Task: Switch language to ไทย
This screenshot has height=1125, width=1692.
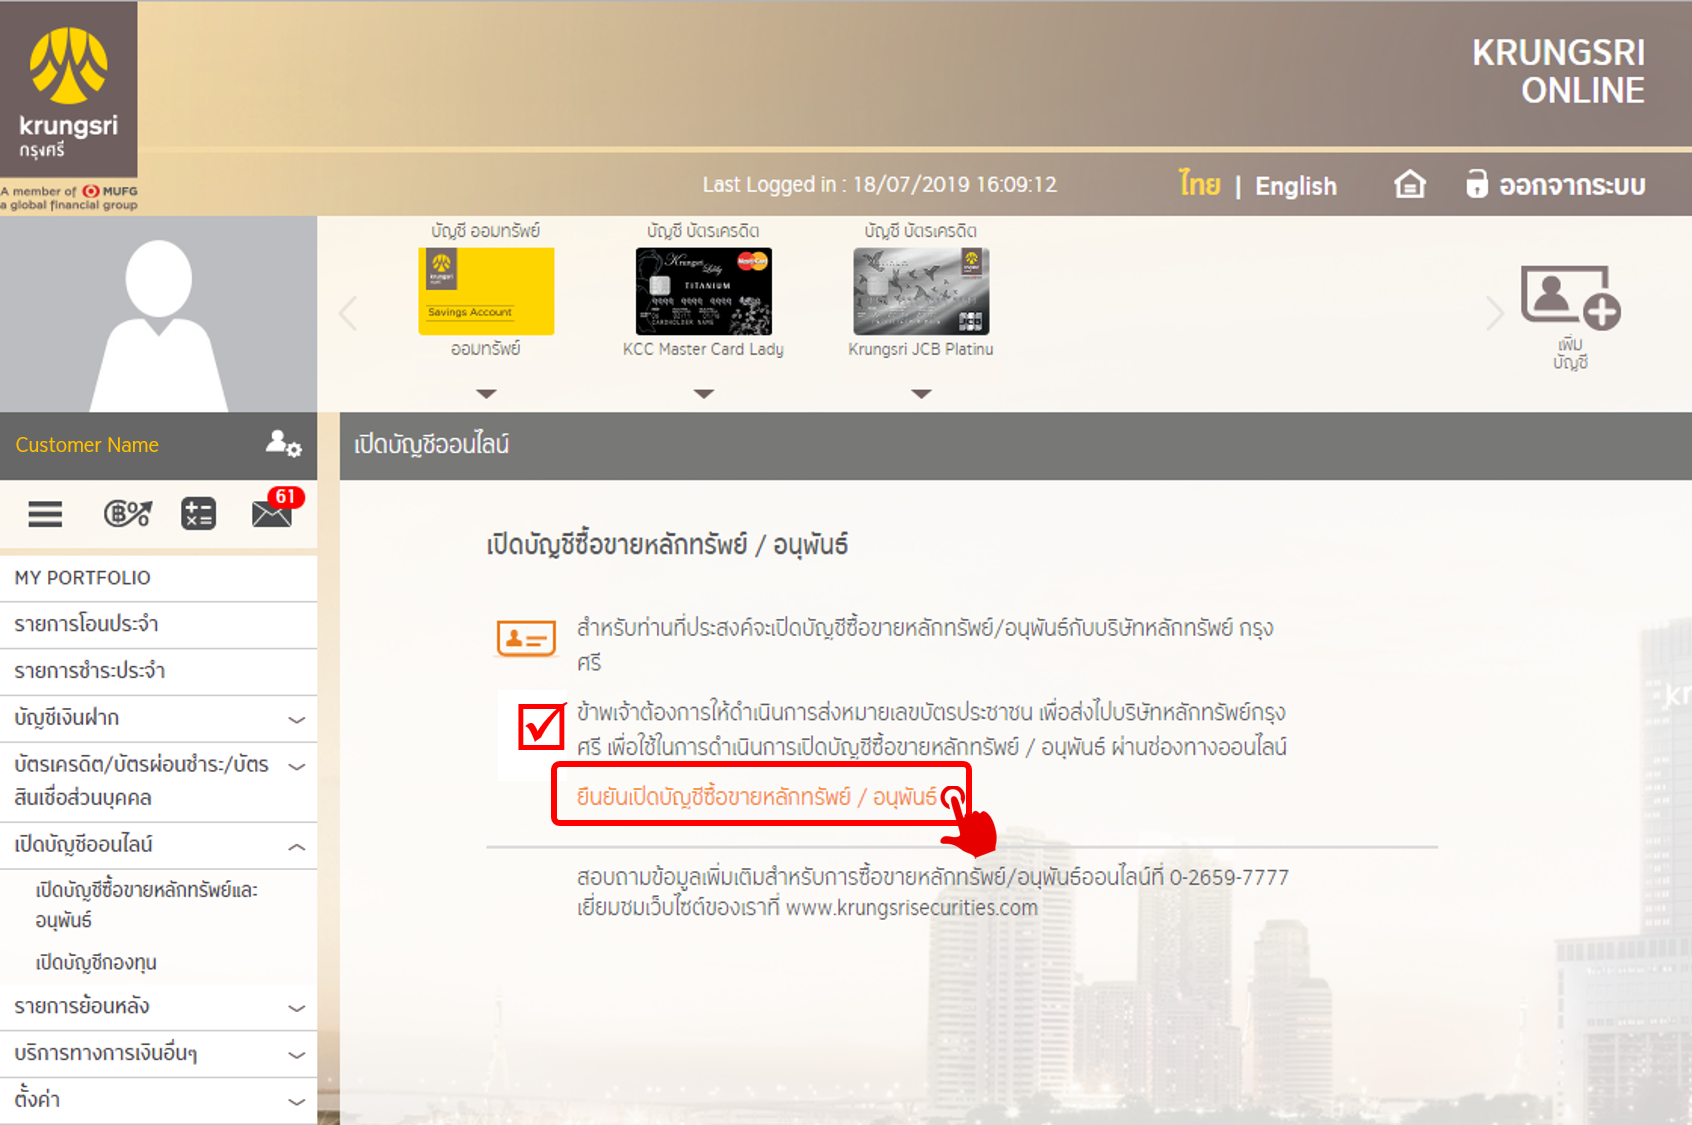Action: 1199,184
